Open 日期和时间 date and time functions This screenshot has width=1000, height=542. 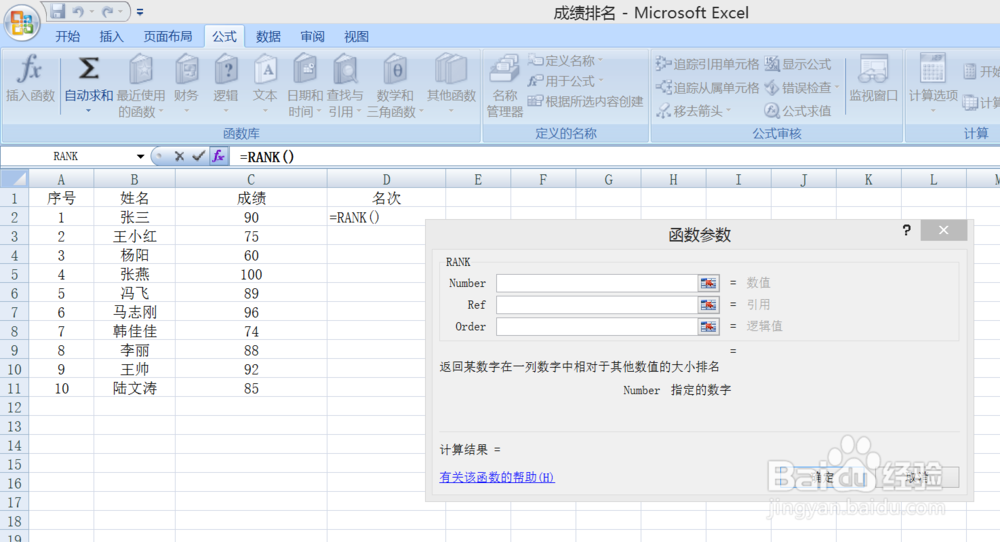305,86
